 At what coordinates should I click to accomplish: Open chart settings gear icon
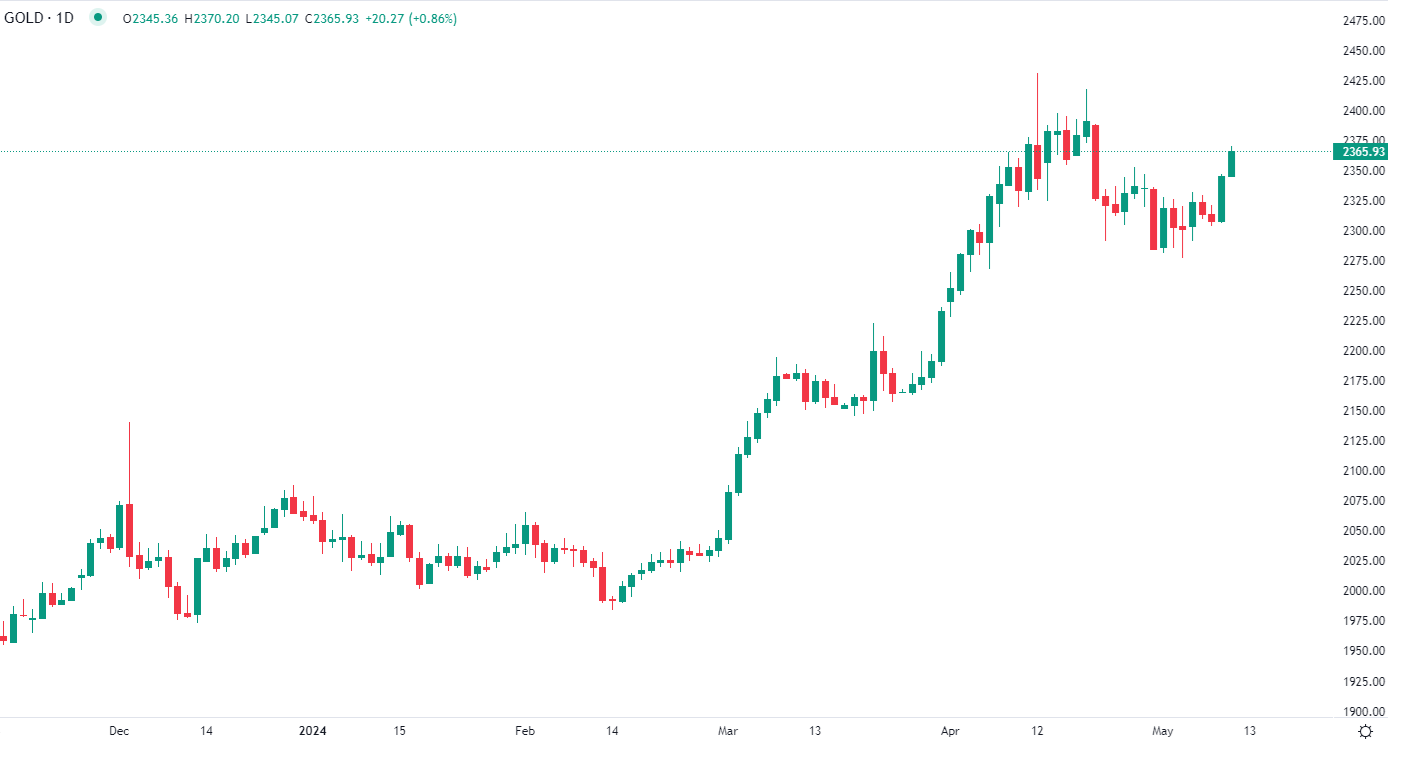pyautogui.click(x=1365, y=732)
